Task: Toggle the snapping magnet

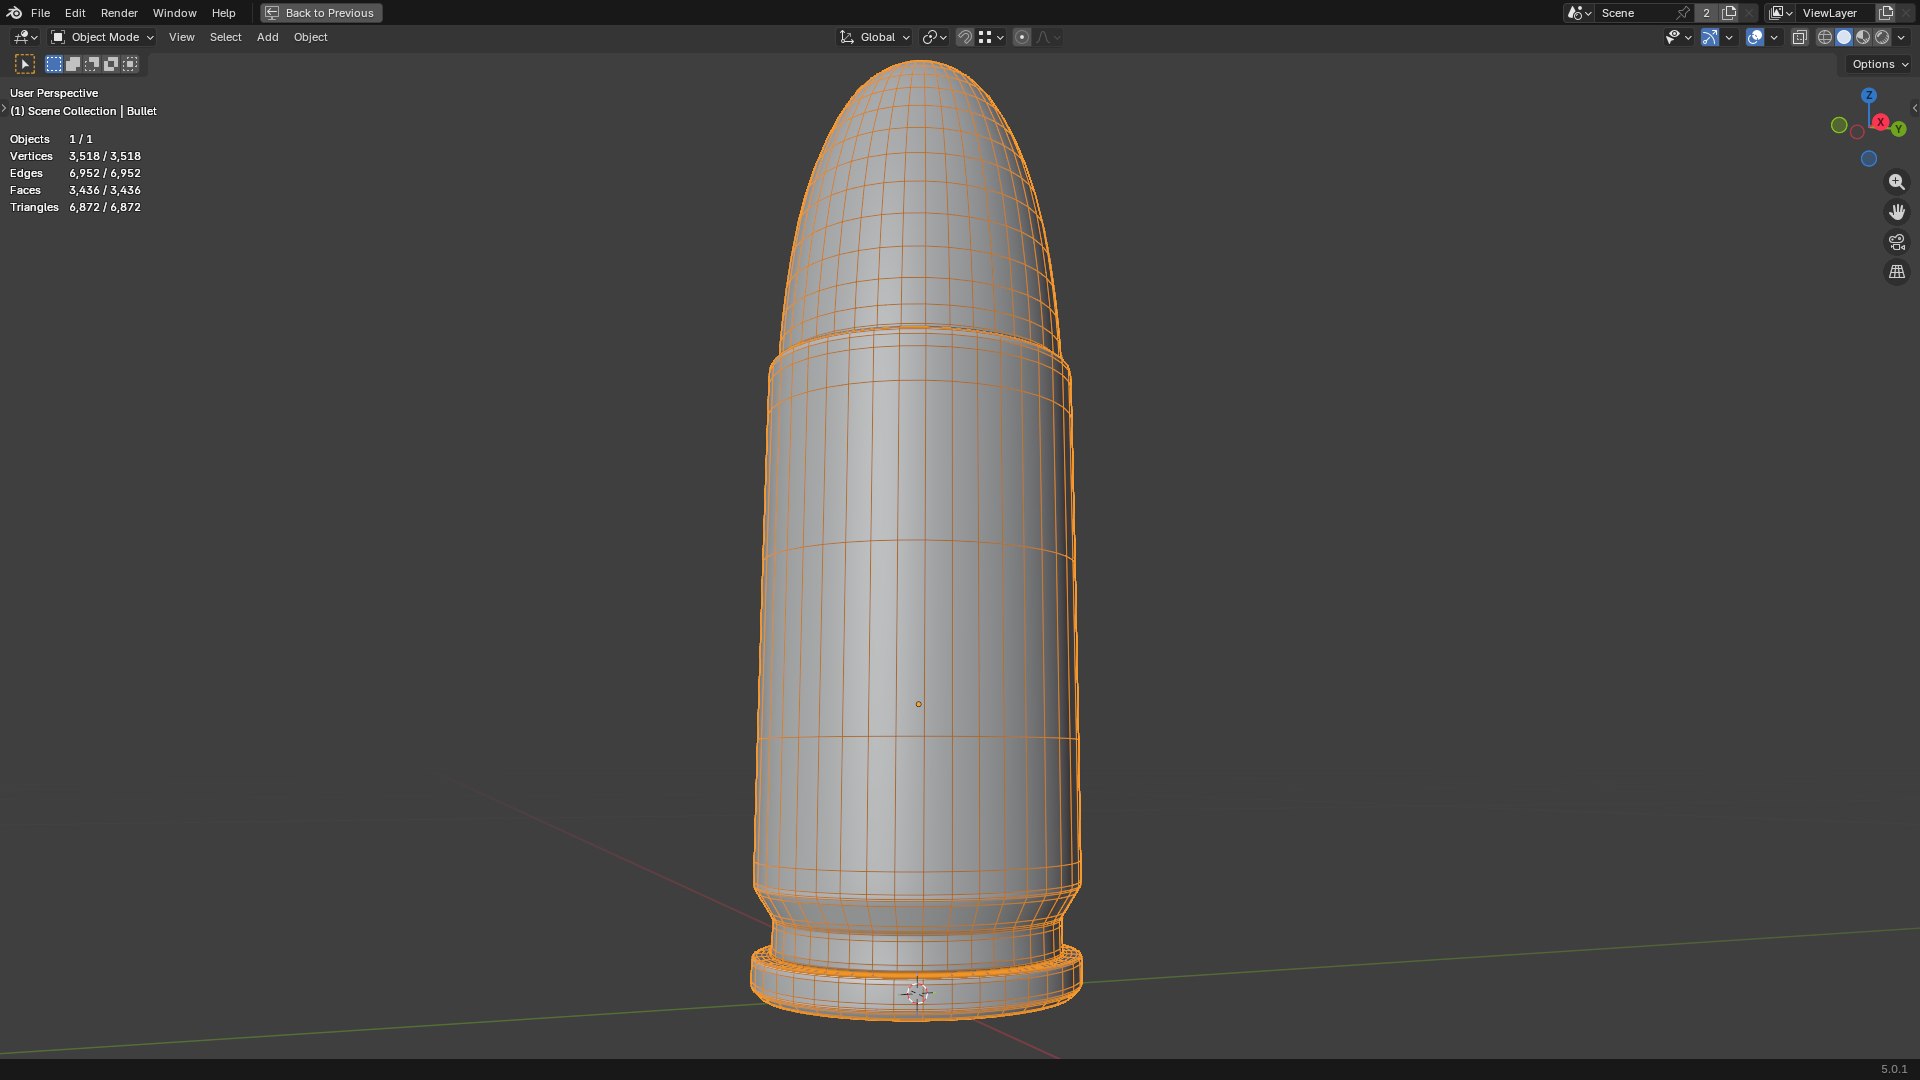Action: (965, 37)
